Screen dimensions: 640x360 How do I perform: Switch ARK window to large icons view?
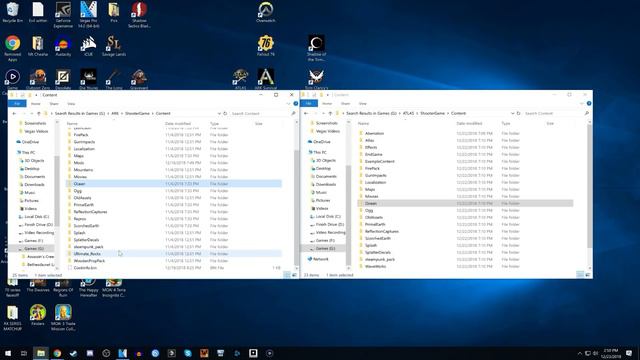[x=294, y=275]
